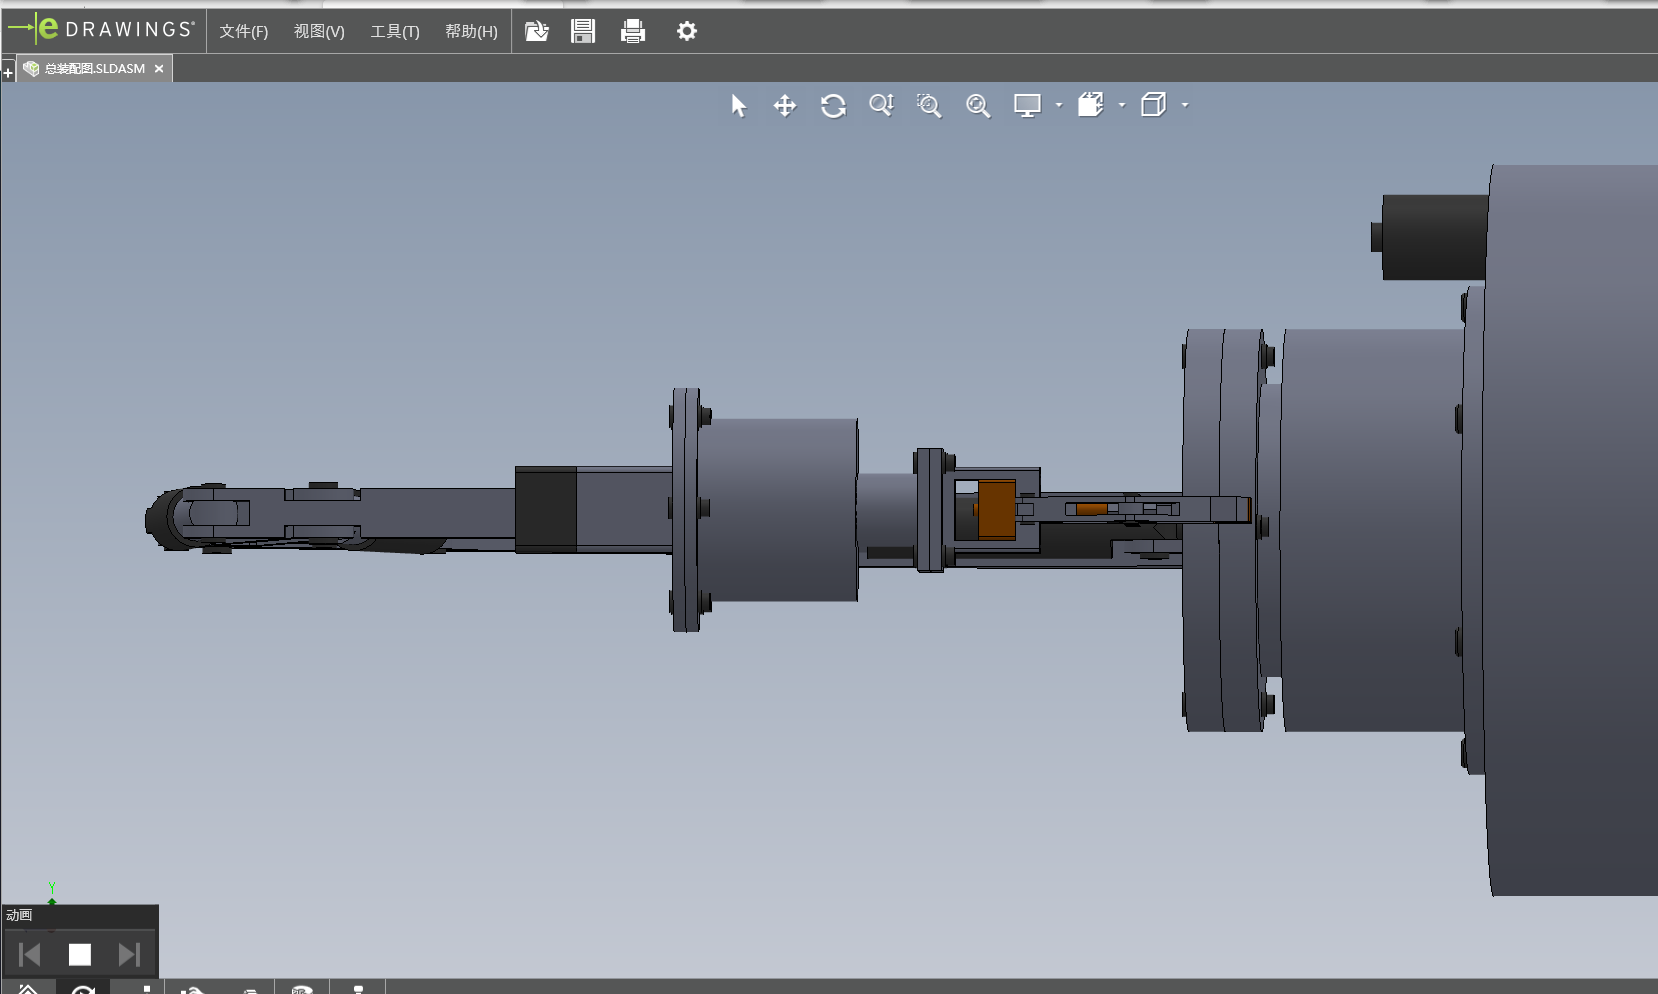Select the 总装配图.SLDASM document tab
Screen dimensions: 1658x994
95,68
